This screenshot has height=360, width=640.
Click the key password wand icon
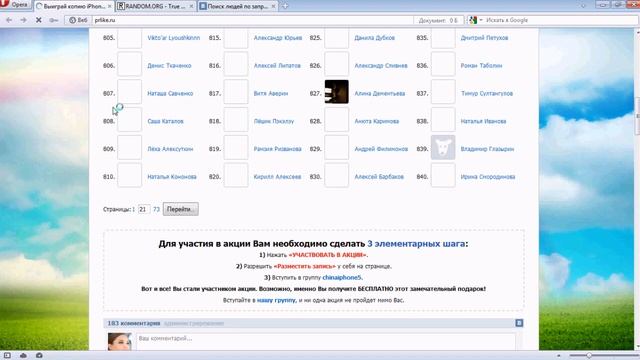pyautogui.click(x=53, y=20)
